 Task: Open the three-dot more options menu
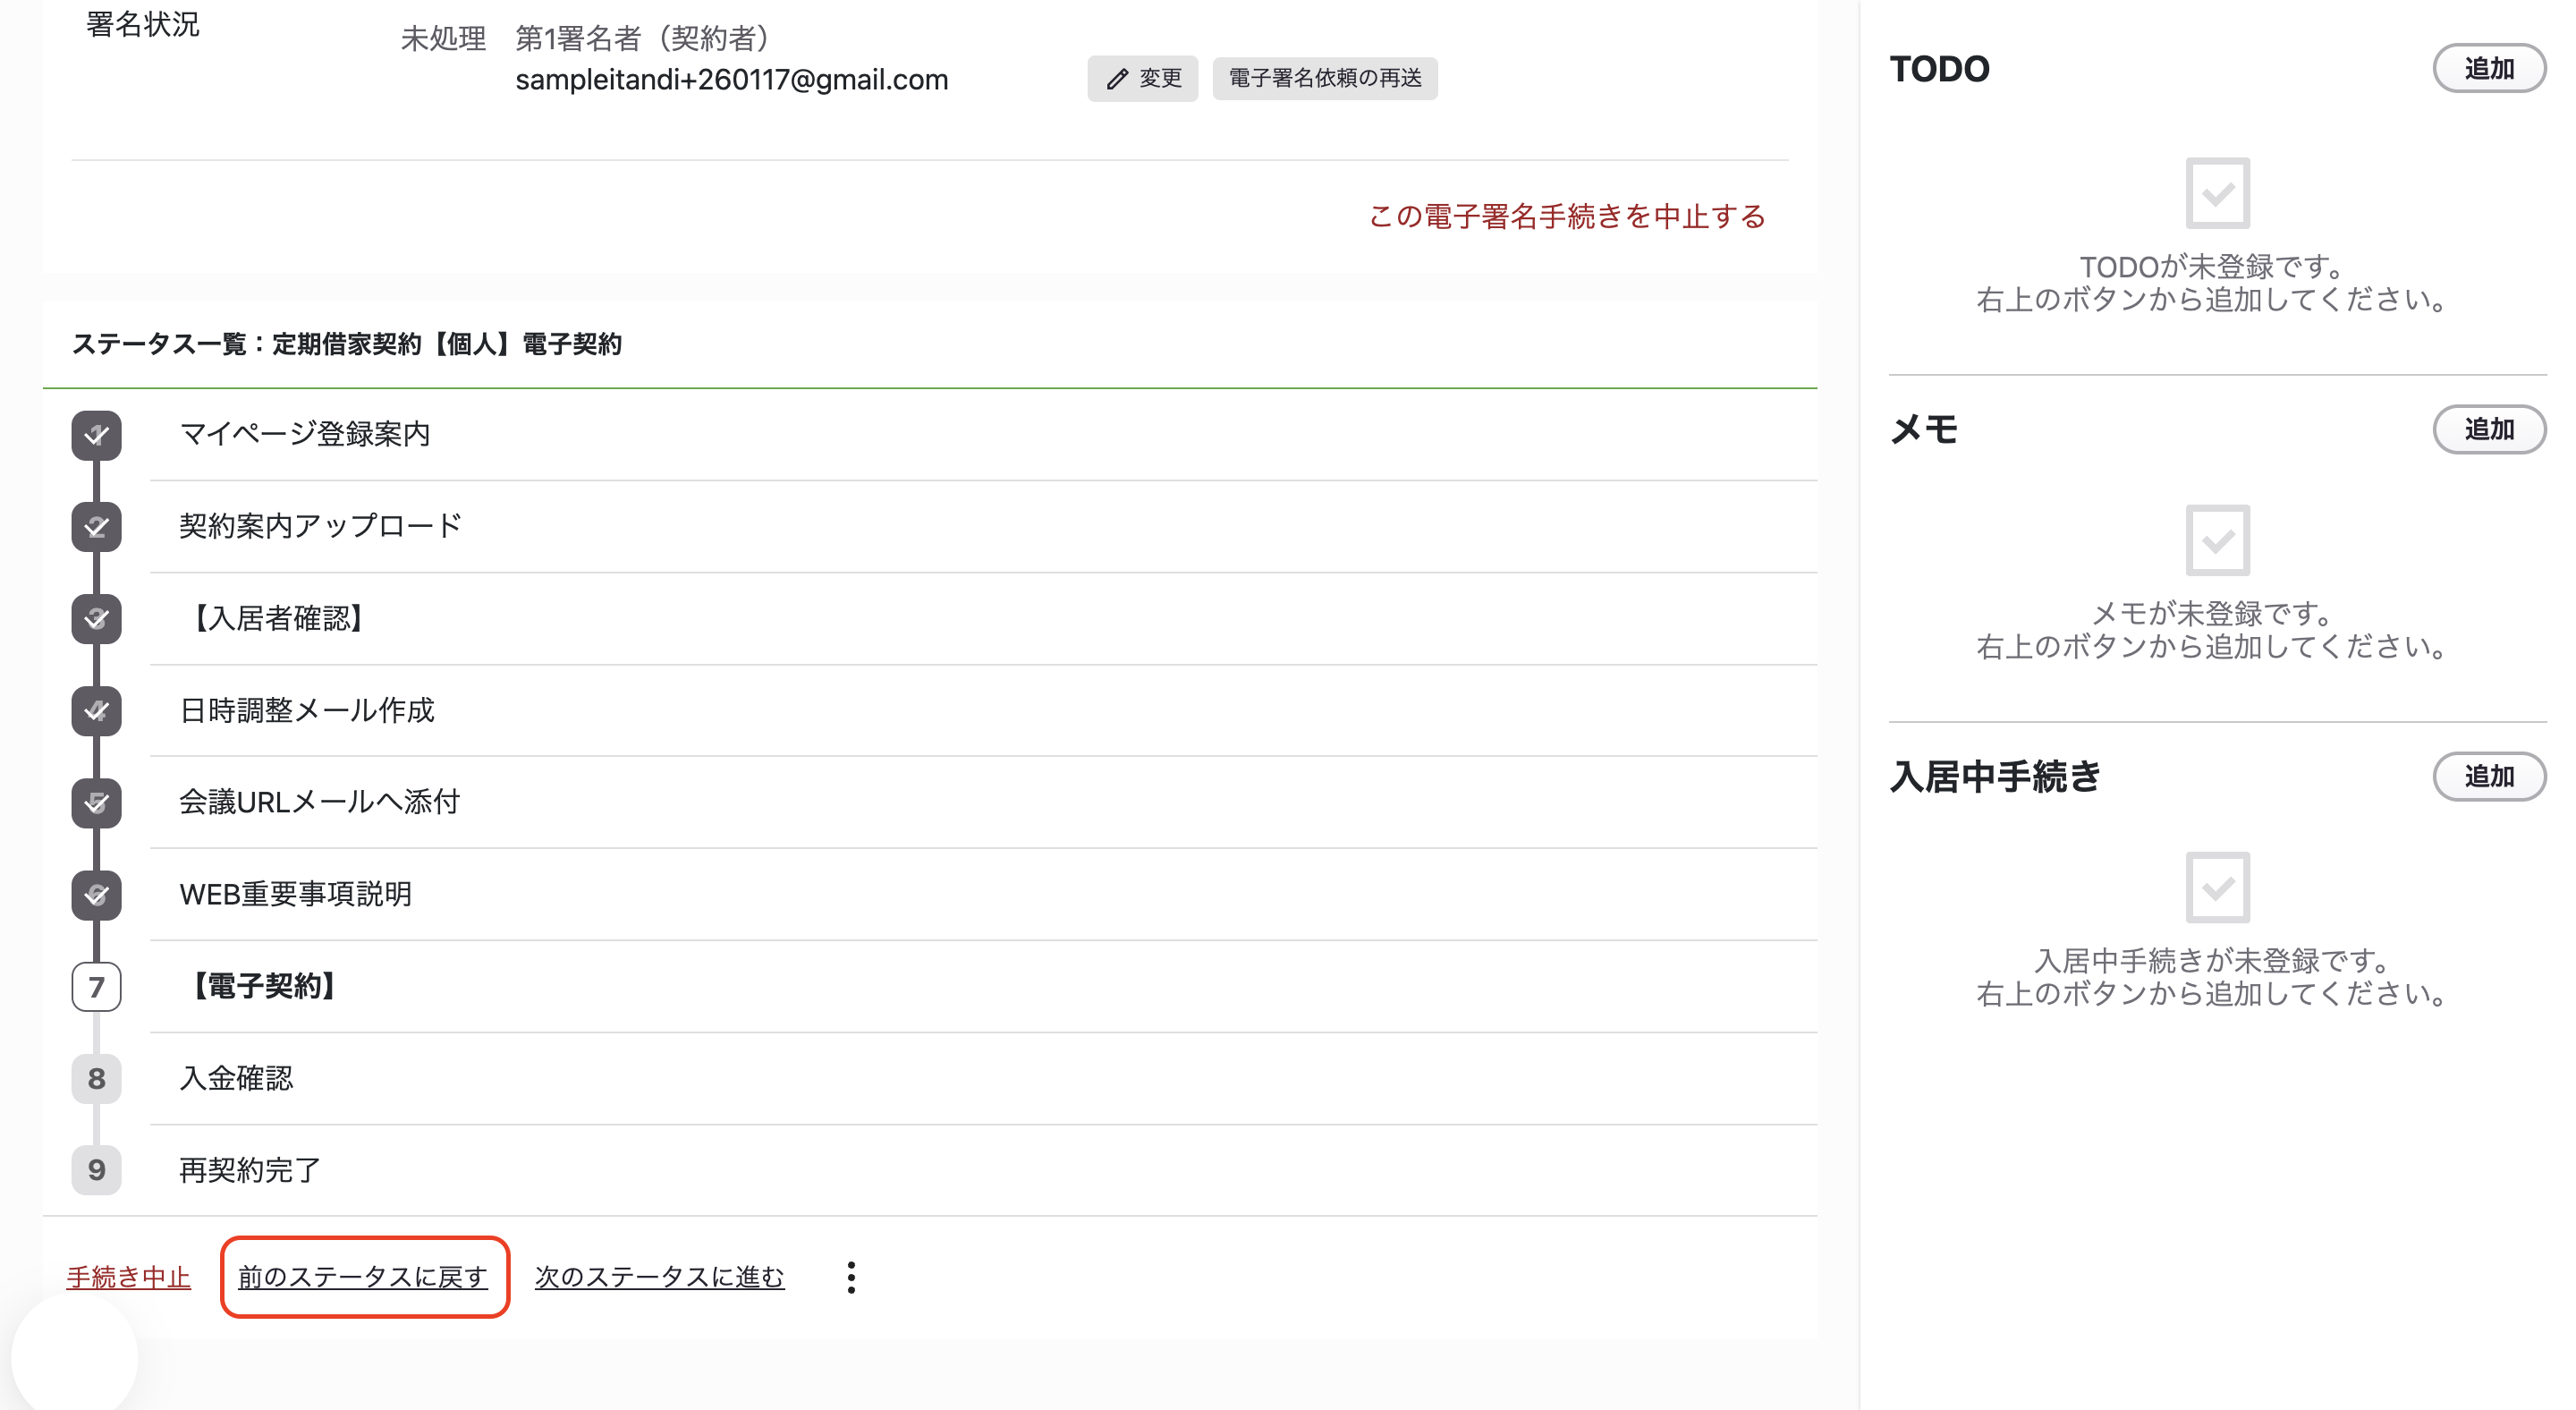coord(851,1277)
